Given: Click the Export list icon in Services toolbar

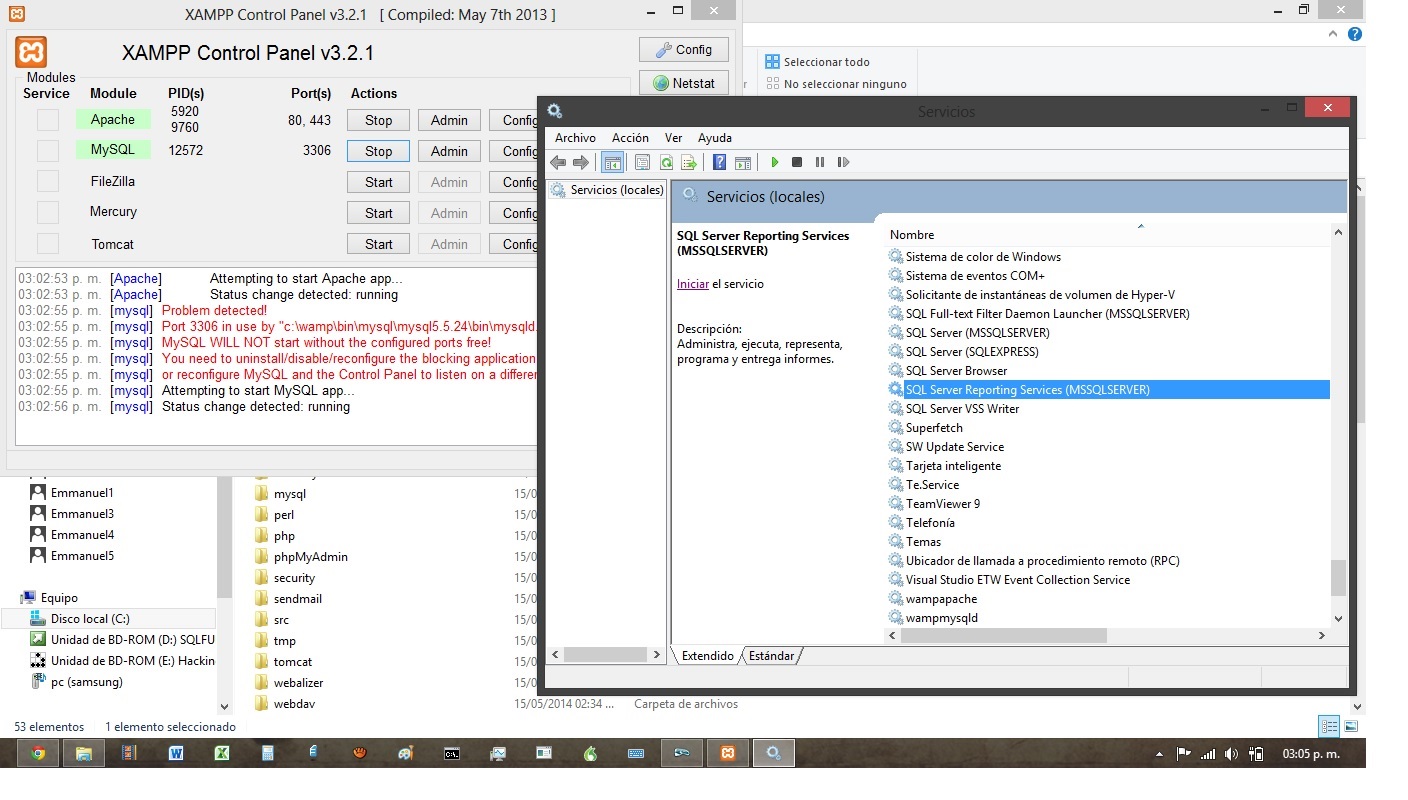Looking at the screenshot, I should [688, 162].
